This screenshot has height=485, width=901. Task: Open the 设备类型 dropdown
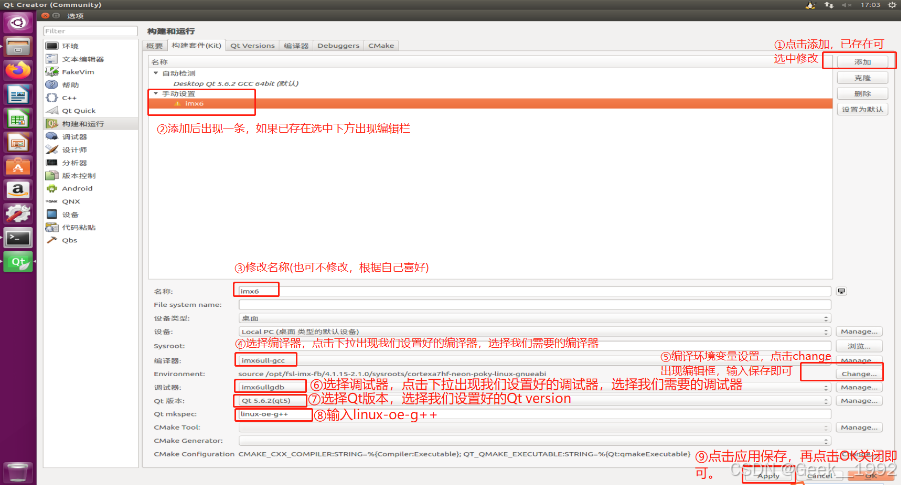click(534, 318)
